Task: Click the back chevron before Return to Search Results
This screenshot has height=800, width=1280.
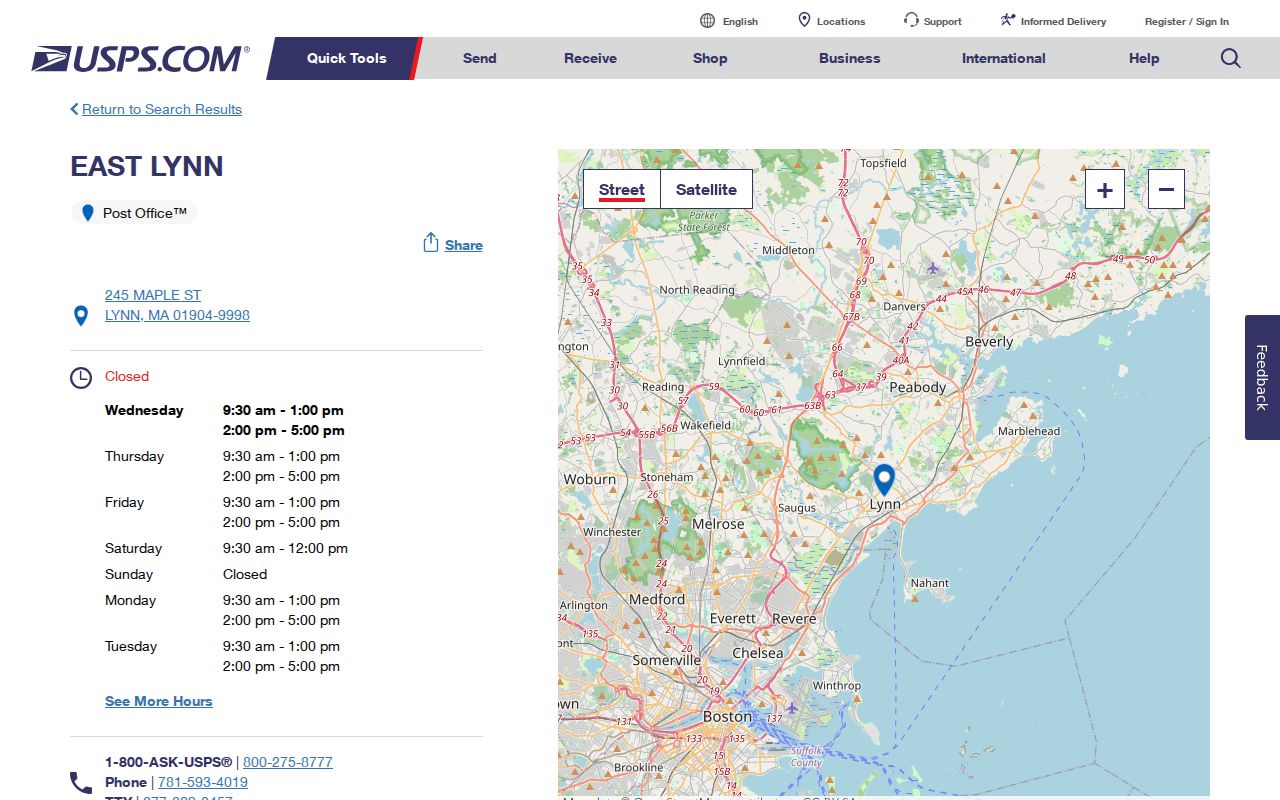Action: pyautogui.click(x=74, y=109)
